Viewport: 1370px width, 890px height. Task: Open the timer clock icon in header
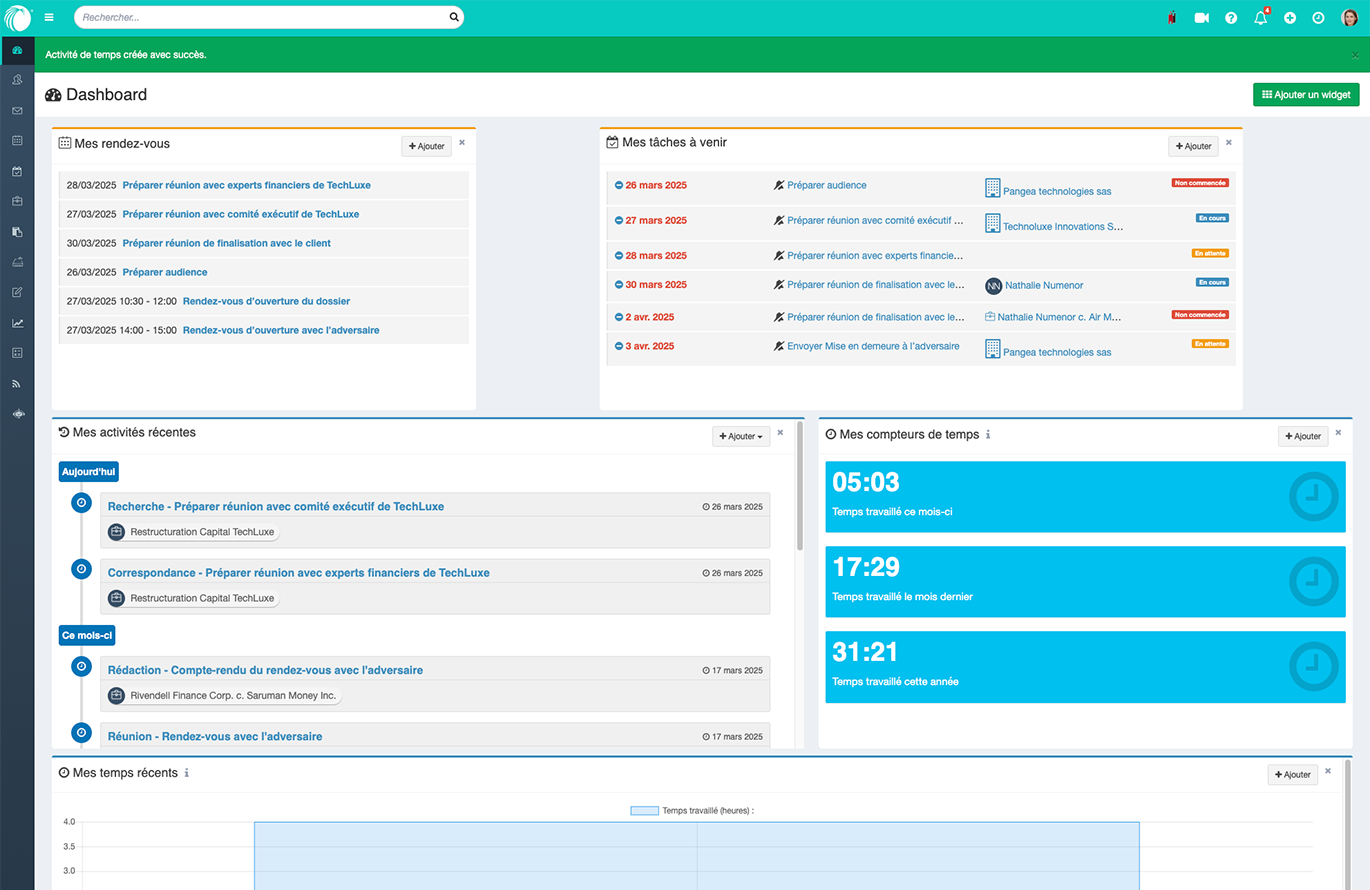tap(1318, 18)
